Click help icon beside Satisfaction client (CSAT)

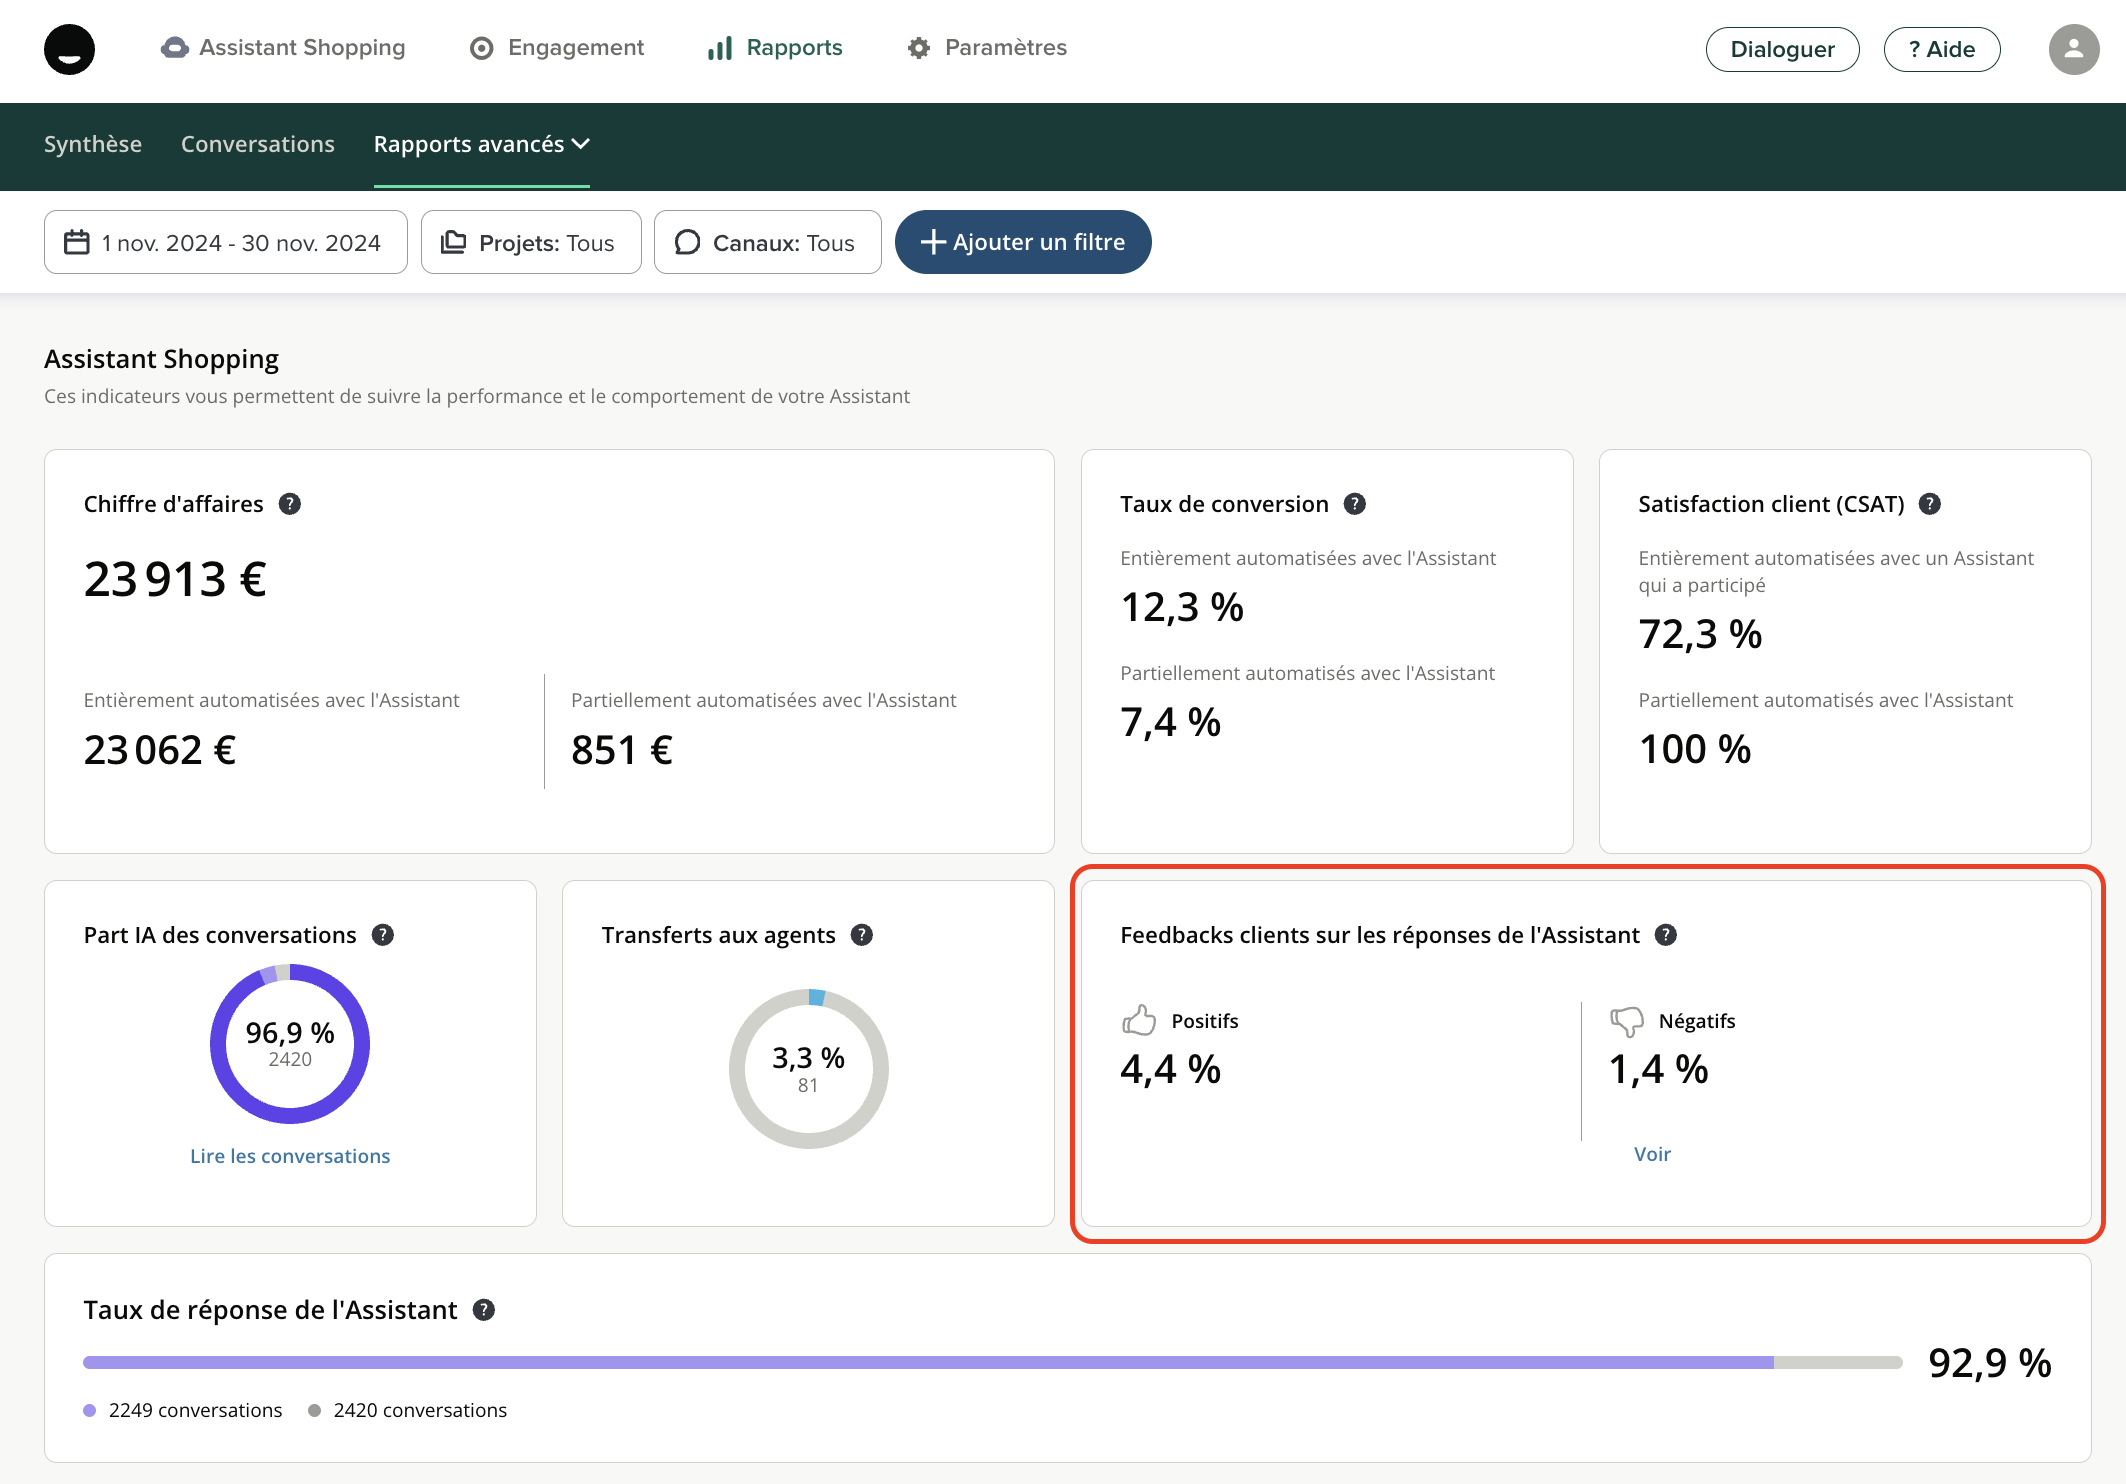tap(1930, 504)
